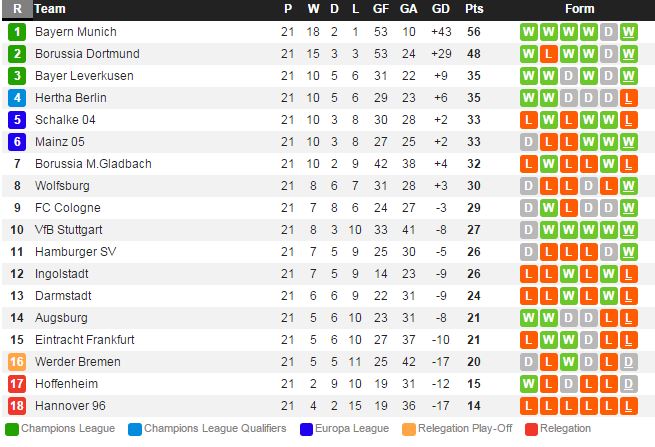Click the Team column header

(x=50, y=9)
